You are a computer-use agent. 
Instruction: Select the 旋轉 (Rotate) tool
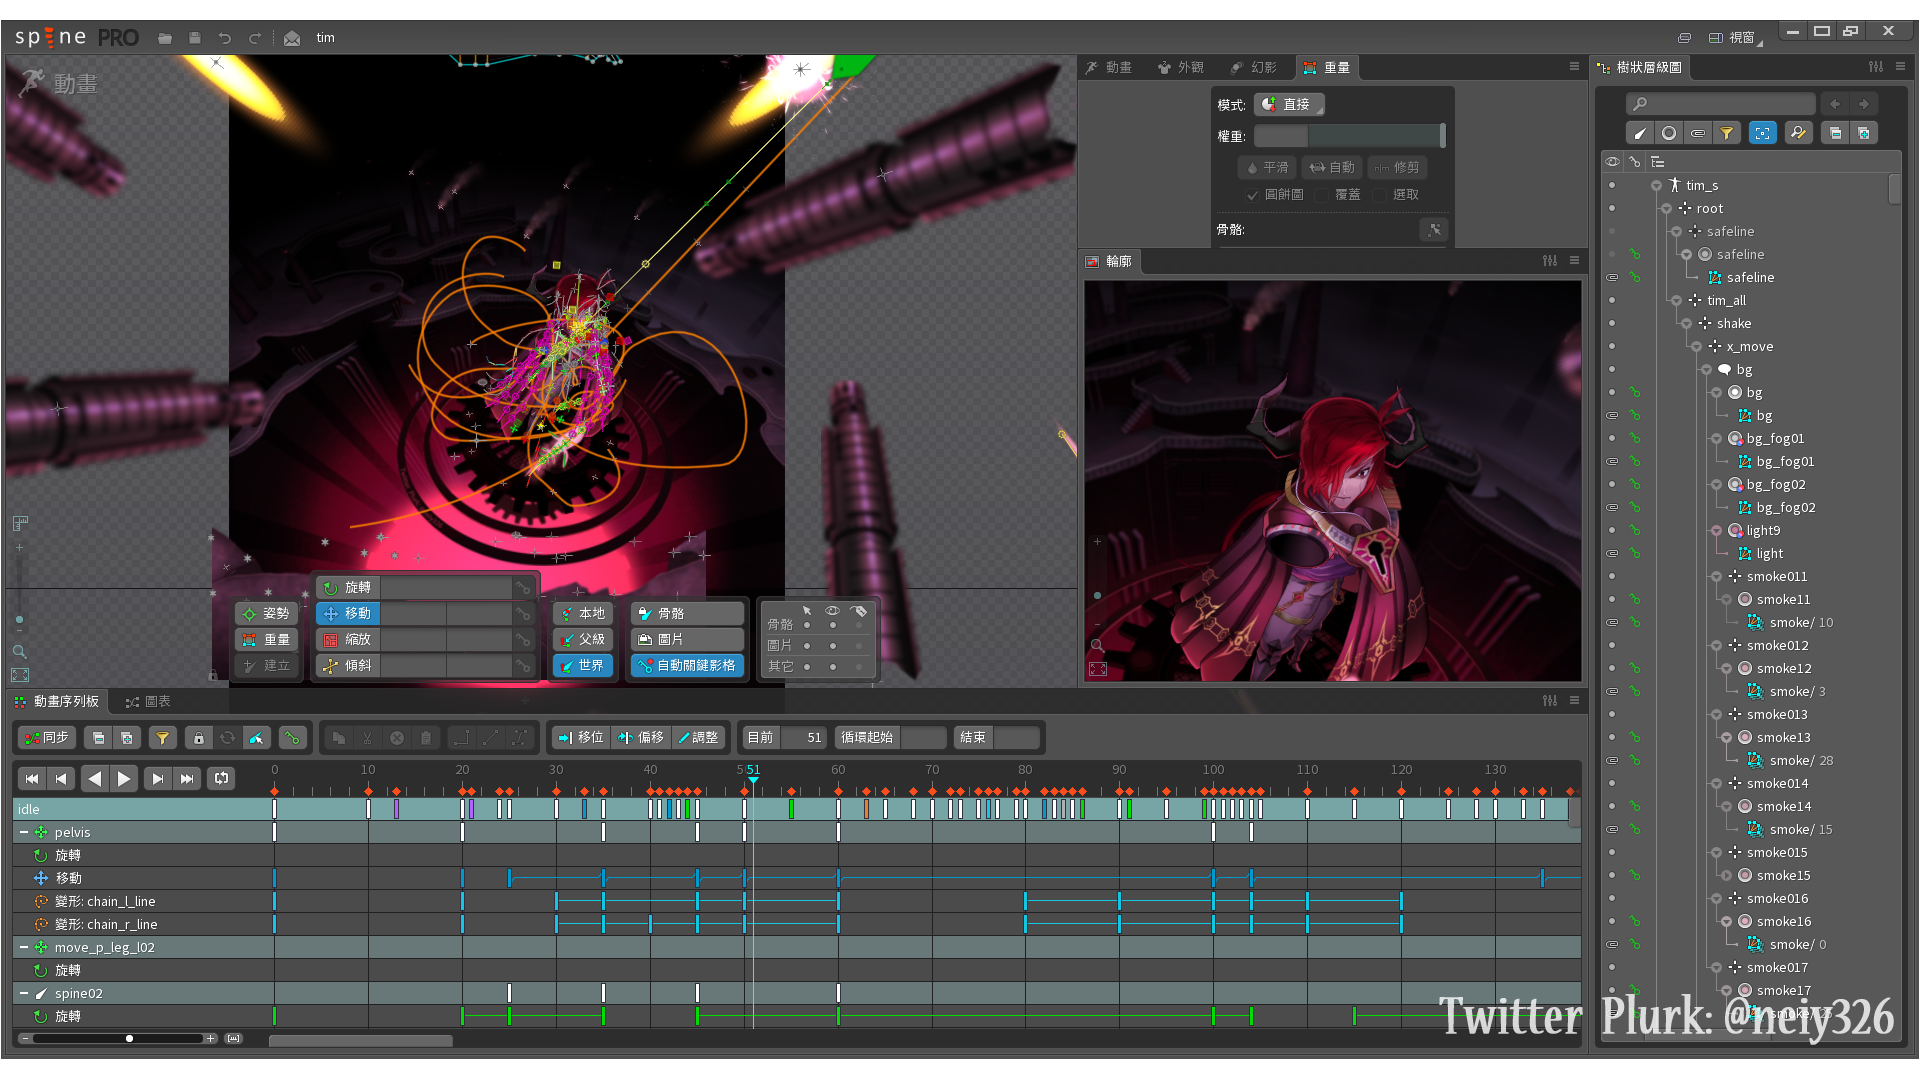[347, 587]
